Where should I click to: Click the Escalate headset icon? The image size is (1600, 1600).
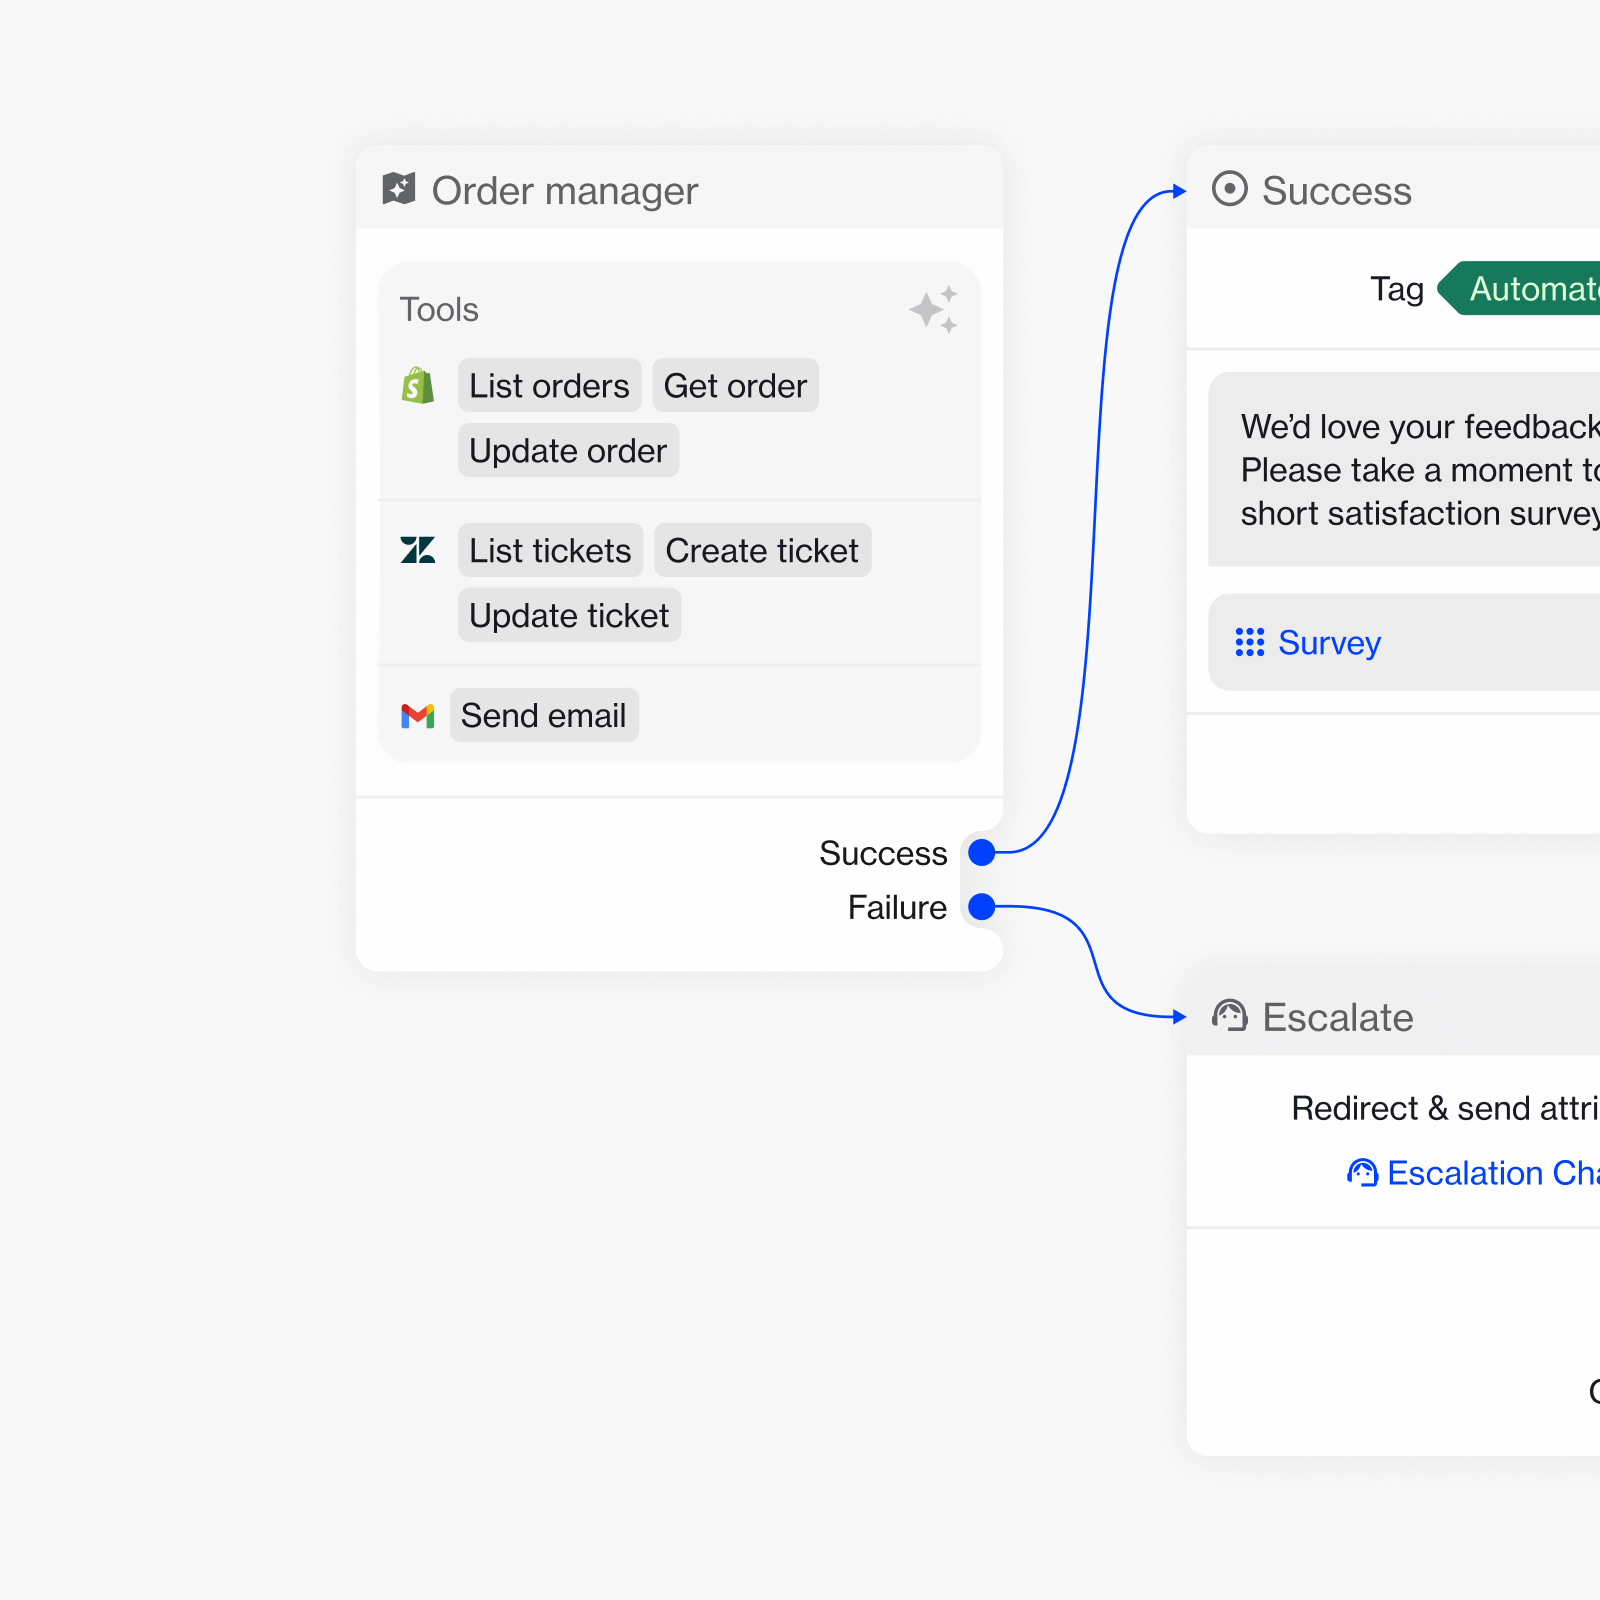(x=1229, y=1016)
